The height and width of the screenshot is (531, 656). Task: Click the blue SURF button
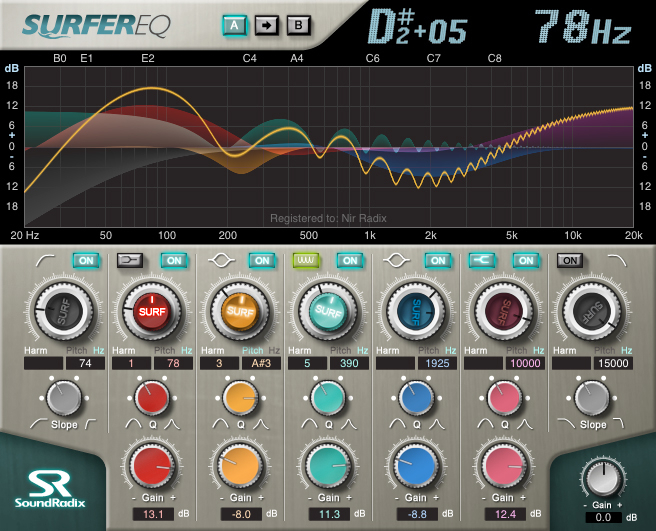tap(416, 312)
